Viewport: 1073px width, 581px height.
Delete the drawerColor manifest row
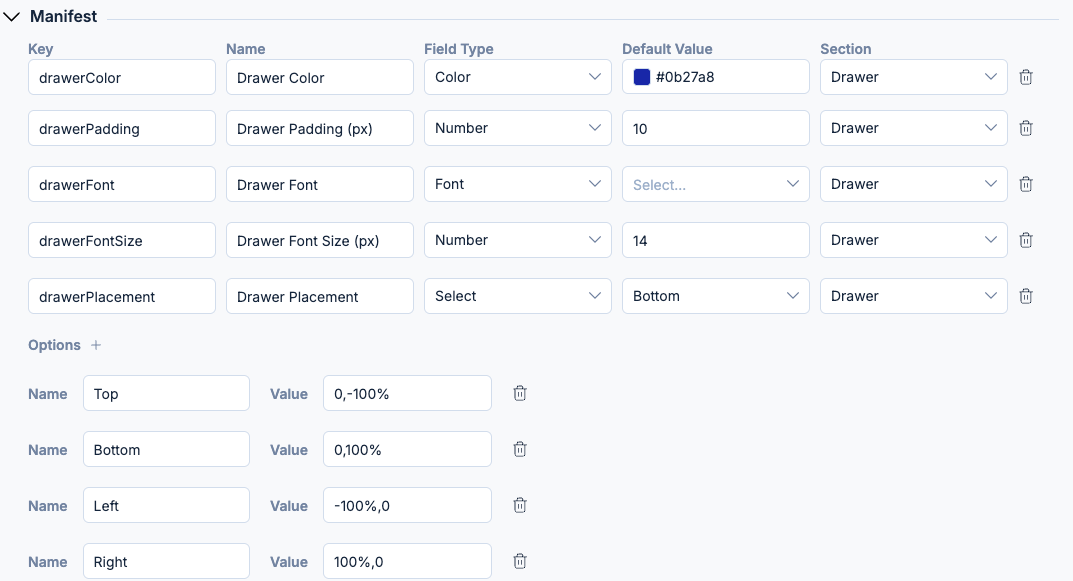click(x=1026, y=77)
